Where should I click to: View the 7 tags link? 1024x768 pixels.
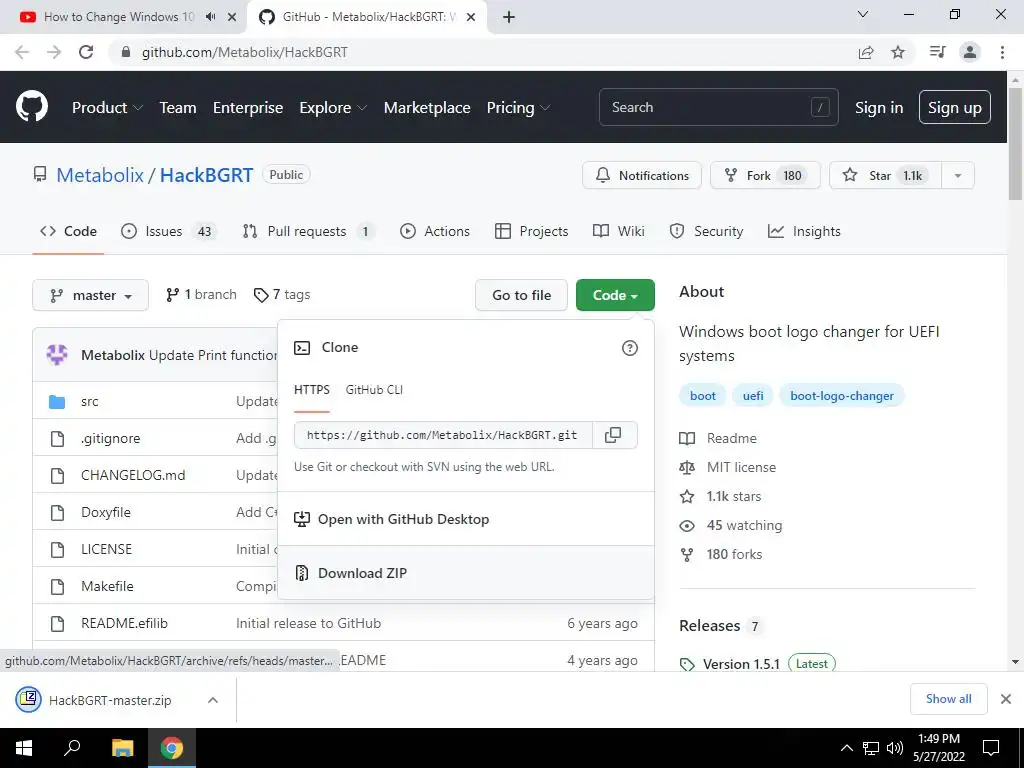(x=282, y=295)
